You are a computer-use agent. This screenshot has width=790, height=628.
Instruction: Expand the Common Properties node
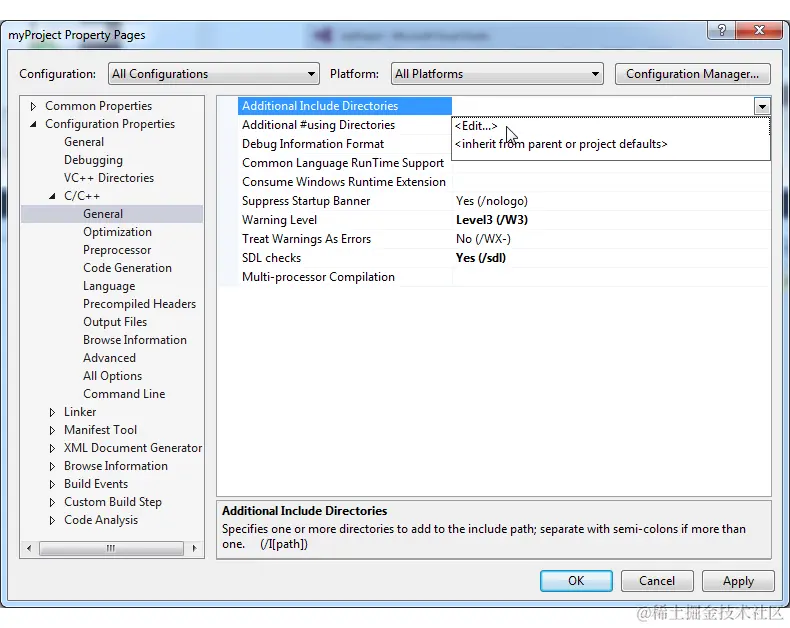[x=33, y=106]
